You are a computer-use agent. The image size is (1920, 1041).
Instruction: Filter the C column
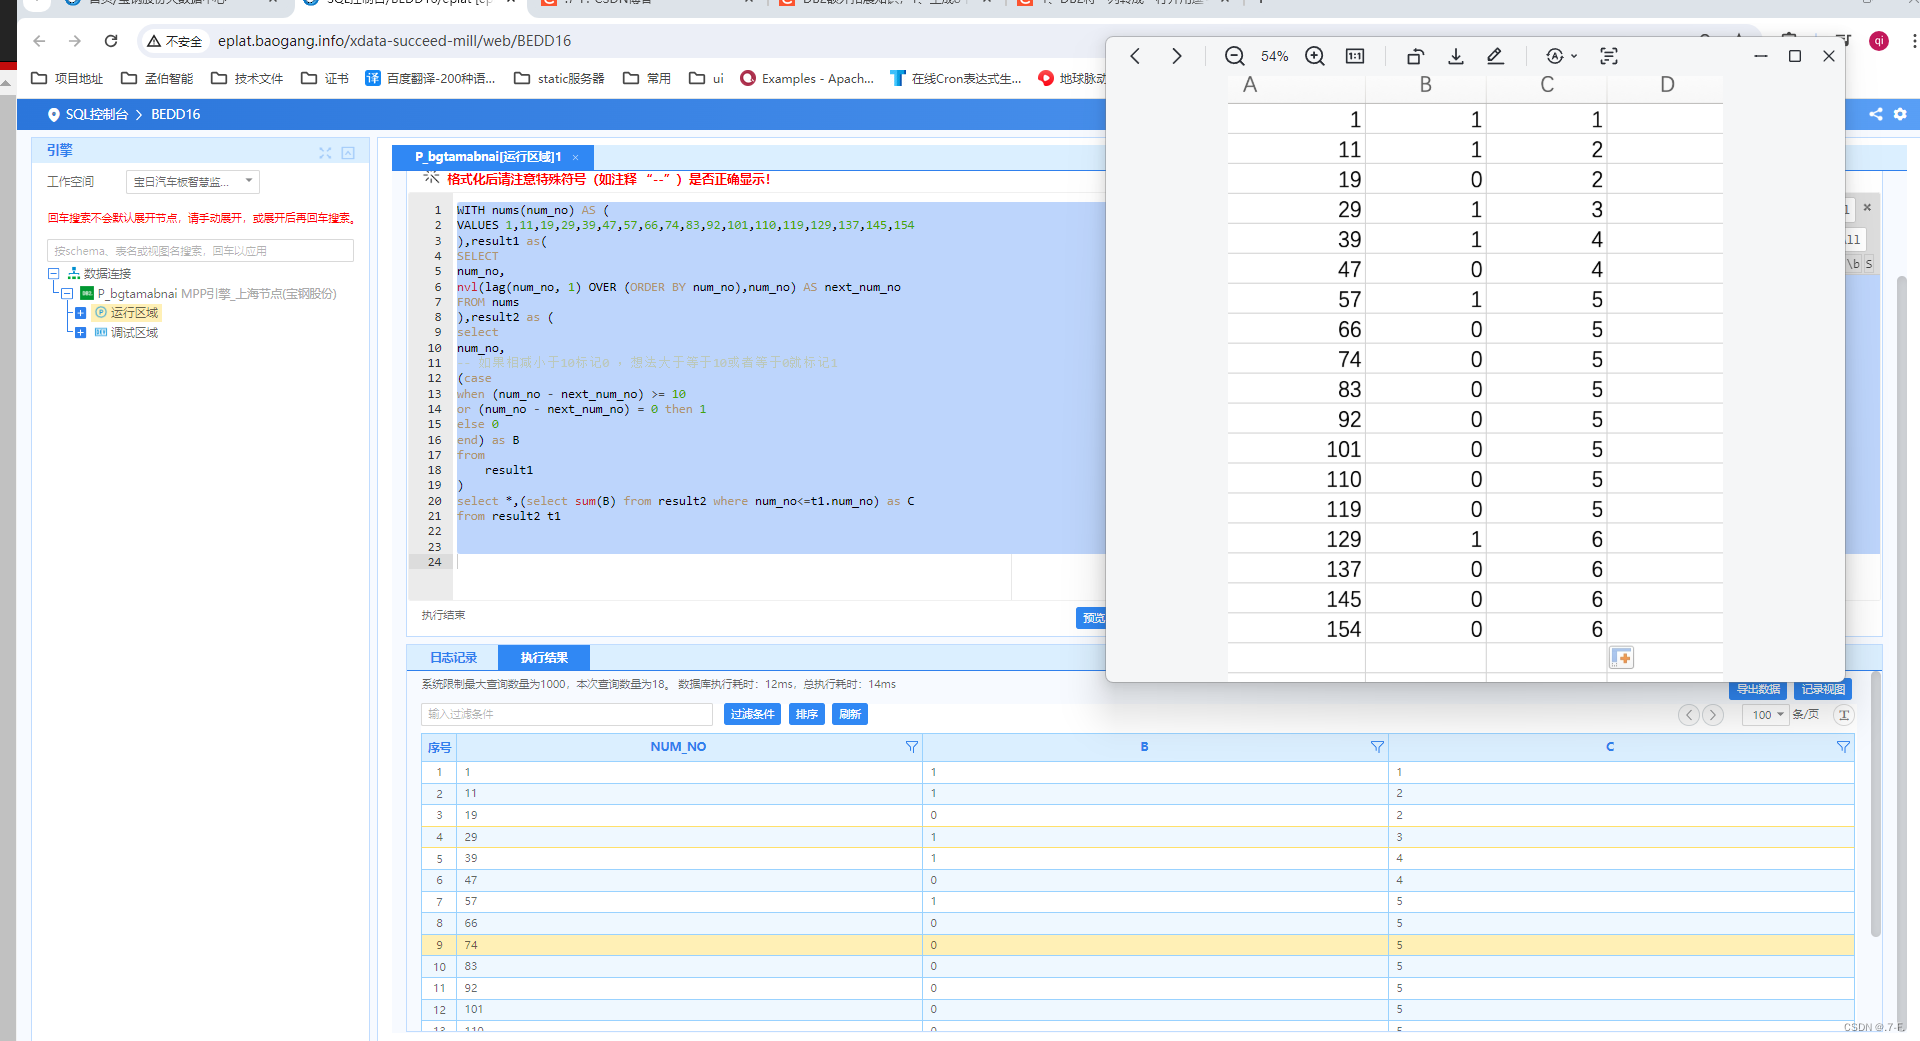coord(1843,747)
